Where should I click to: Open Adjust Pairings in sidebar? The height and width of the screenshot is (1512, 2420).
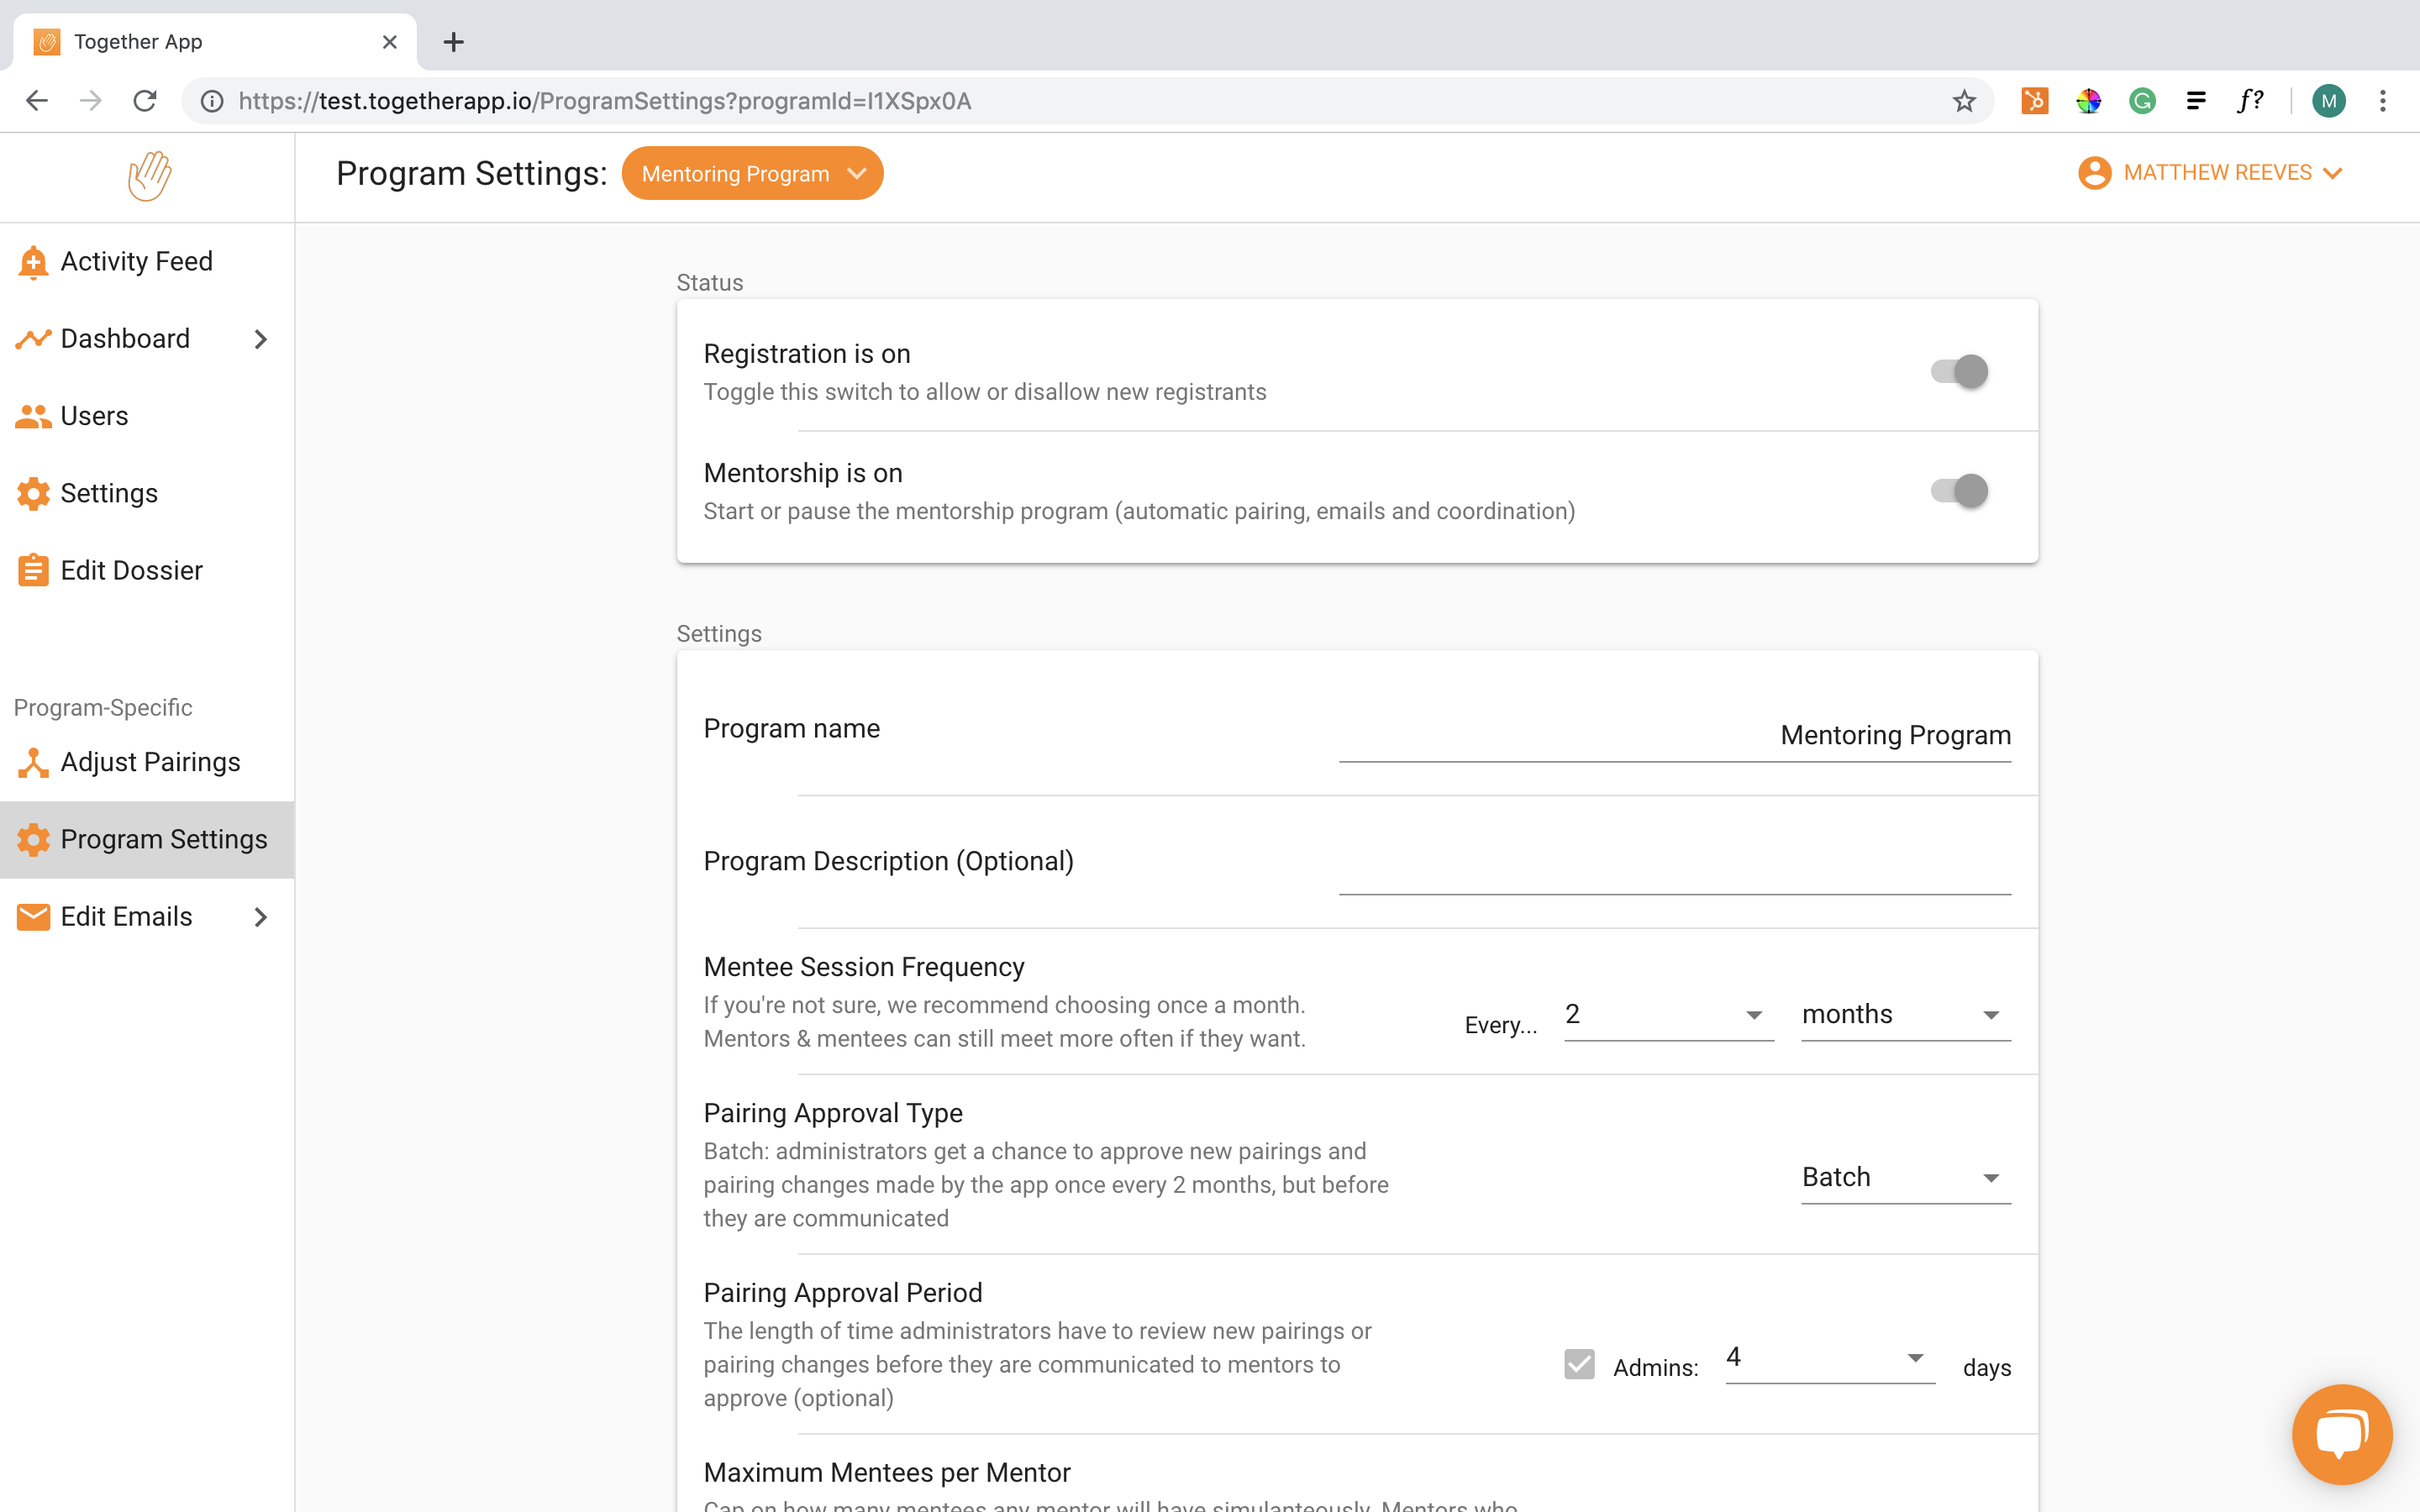[150, 762]
